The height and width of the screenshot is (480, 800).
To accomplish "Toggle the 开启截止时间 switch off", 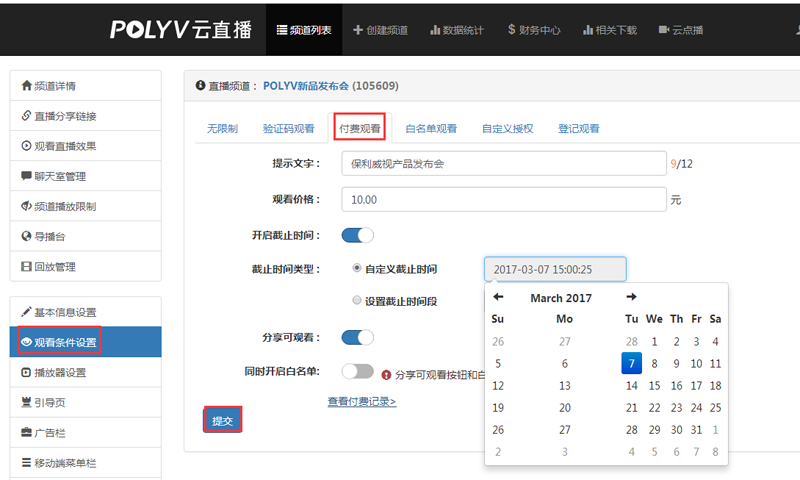I will (357, 235).
